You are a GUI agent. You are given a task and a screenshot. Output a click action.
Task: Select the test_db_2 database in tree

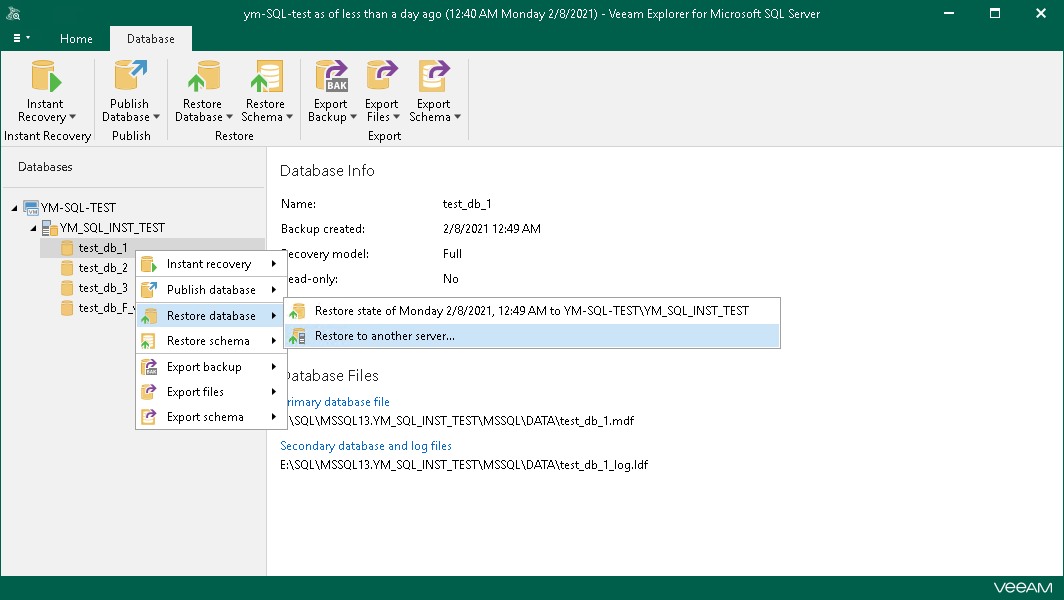(x=103, y=267)
